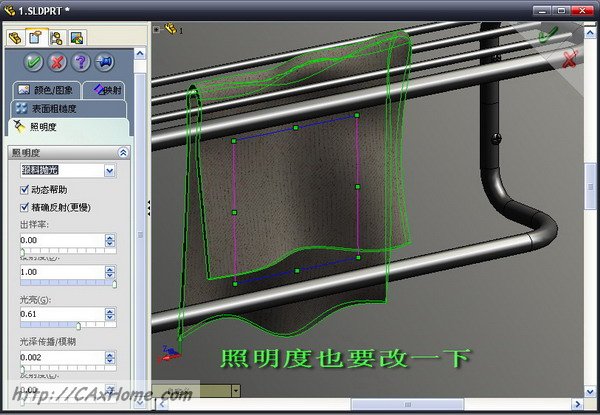
Task: Click the viewport horizontal scroll-left arrow
Action: pyautogui.click(x=162, y=404)
